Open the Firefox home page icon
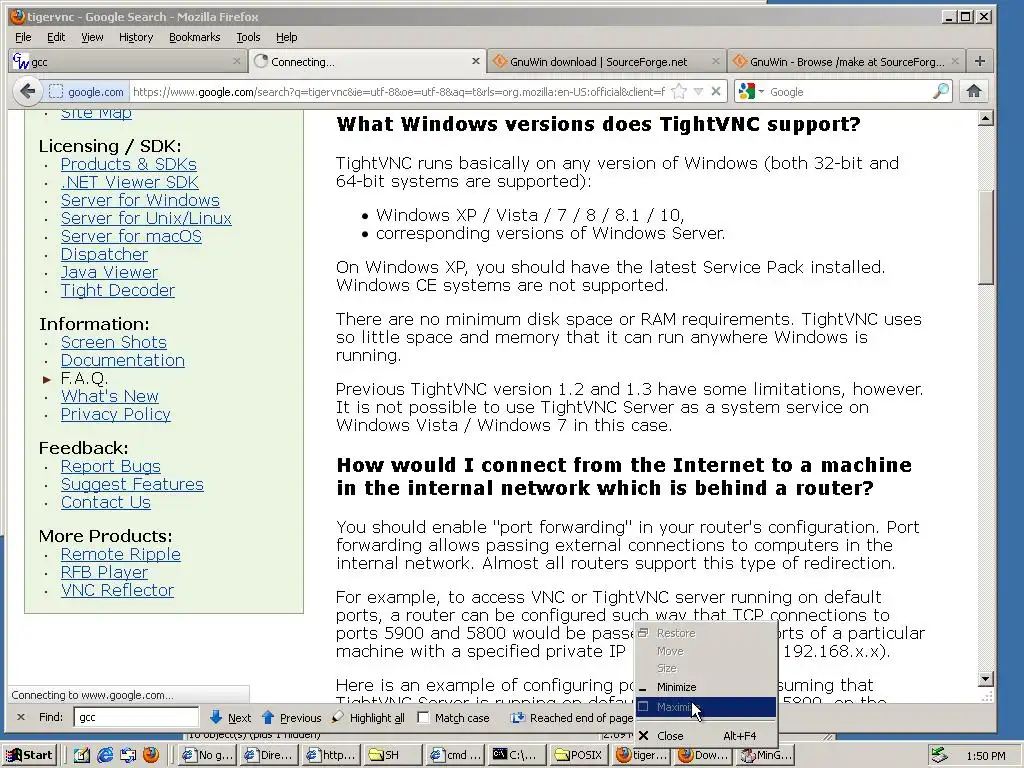Screen dimensions: 1024x768 point(974,91)
